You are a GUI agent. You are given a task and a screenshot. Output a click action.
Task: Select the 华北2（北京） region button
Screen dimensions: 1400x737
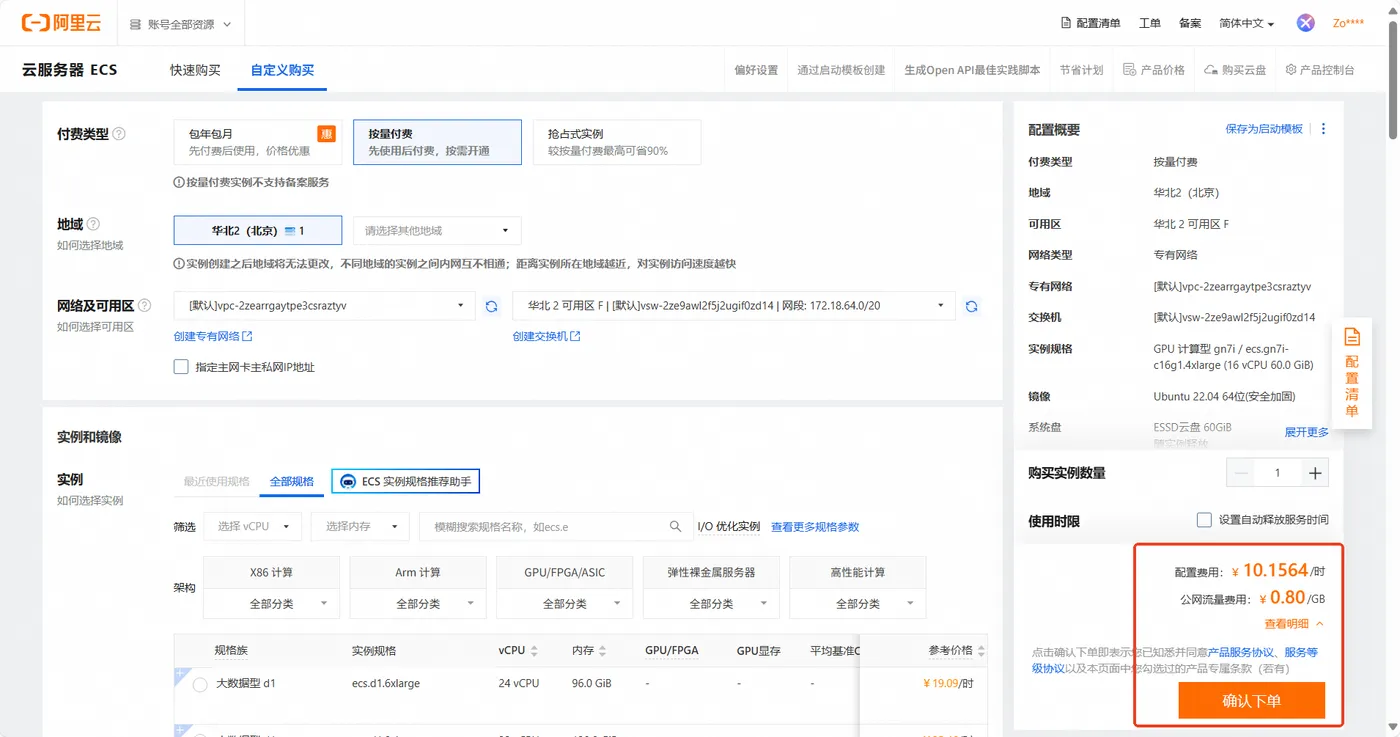(258, 231)
